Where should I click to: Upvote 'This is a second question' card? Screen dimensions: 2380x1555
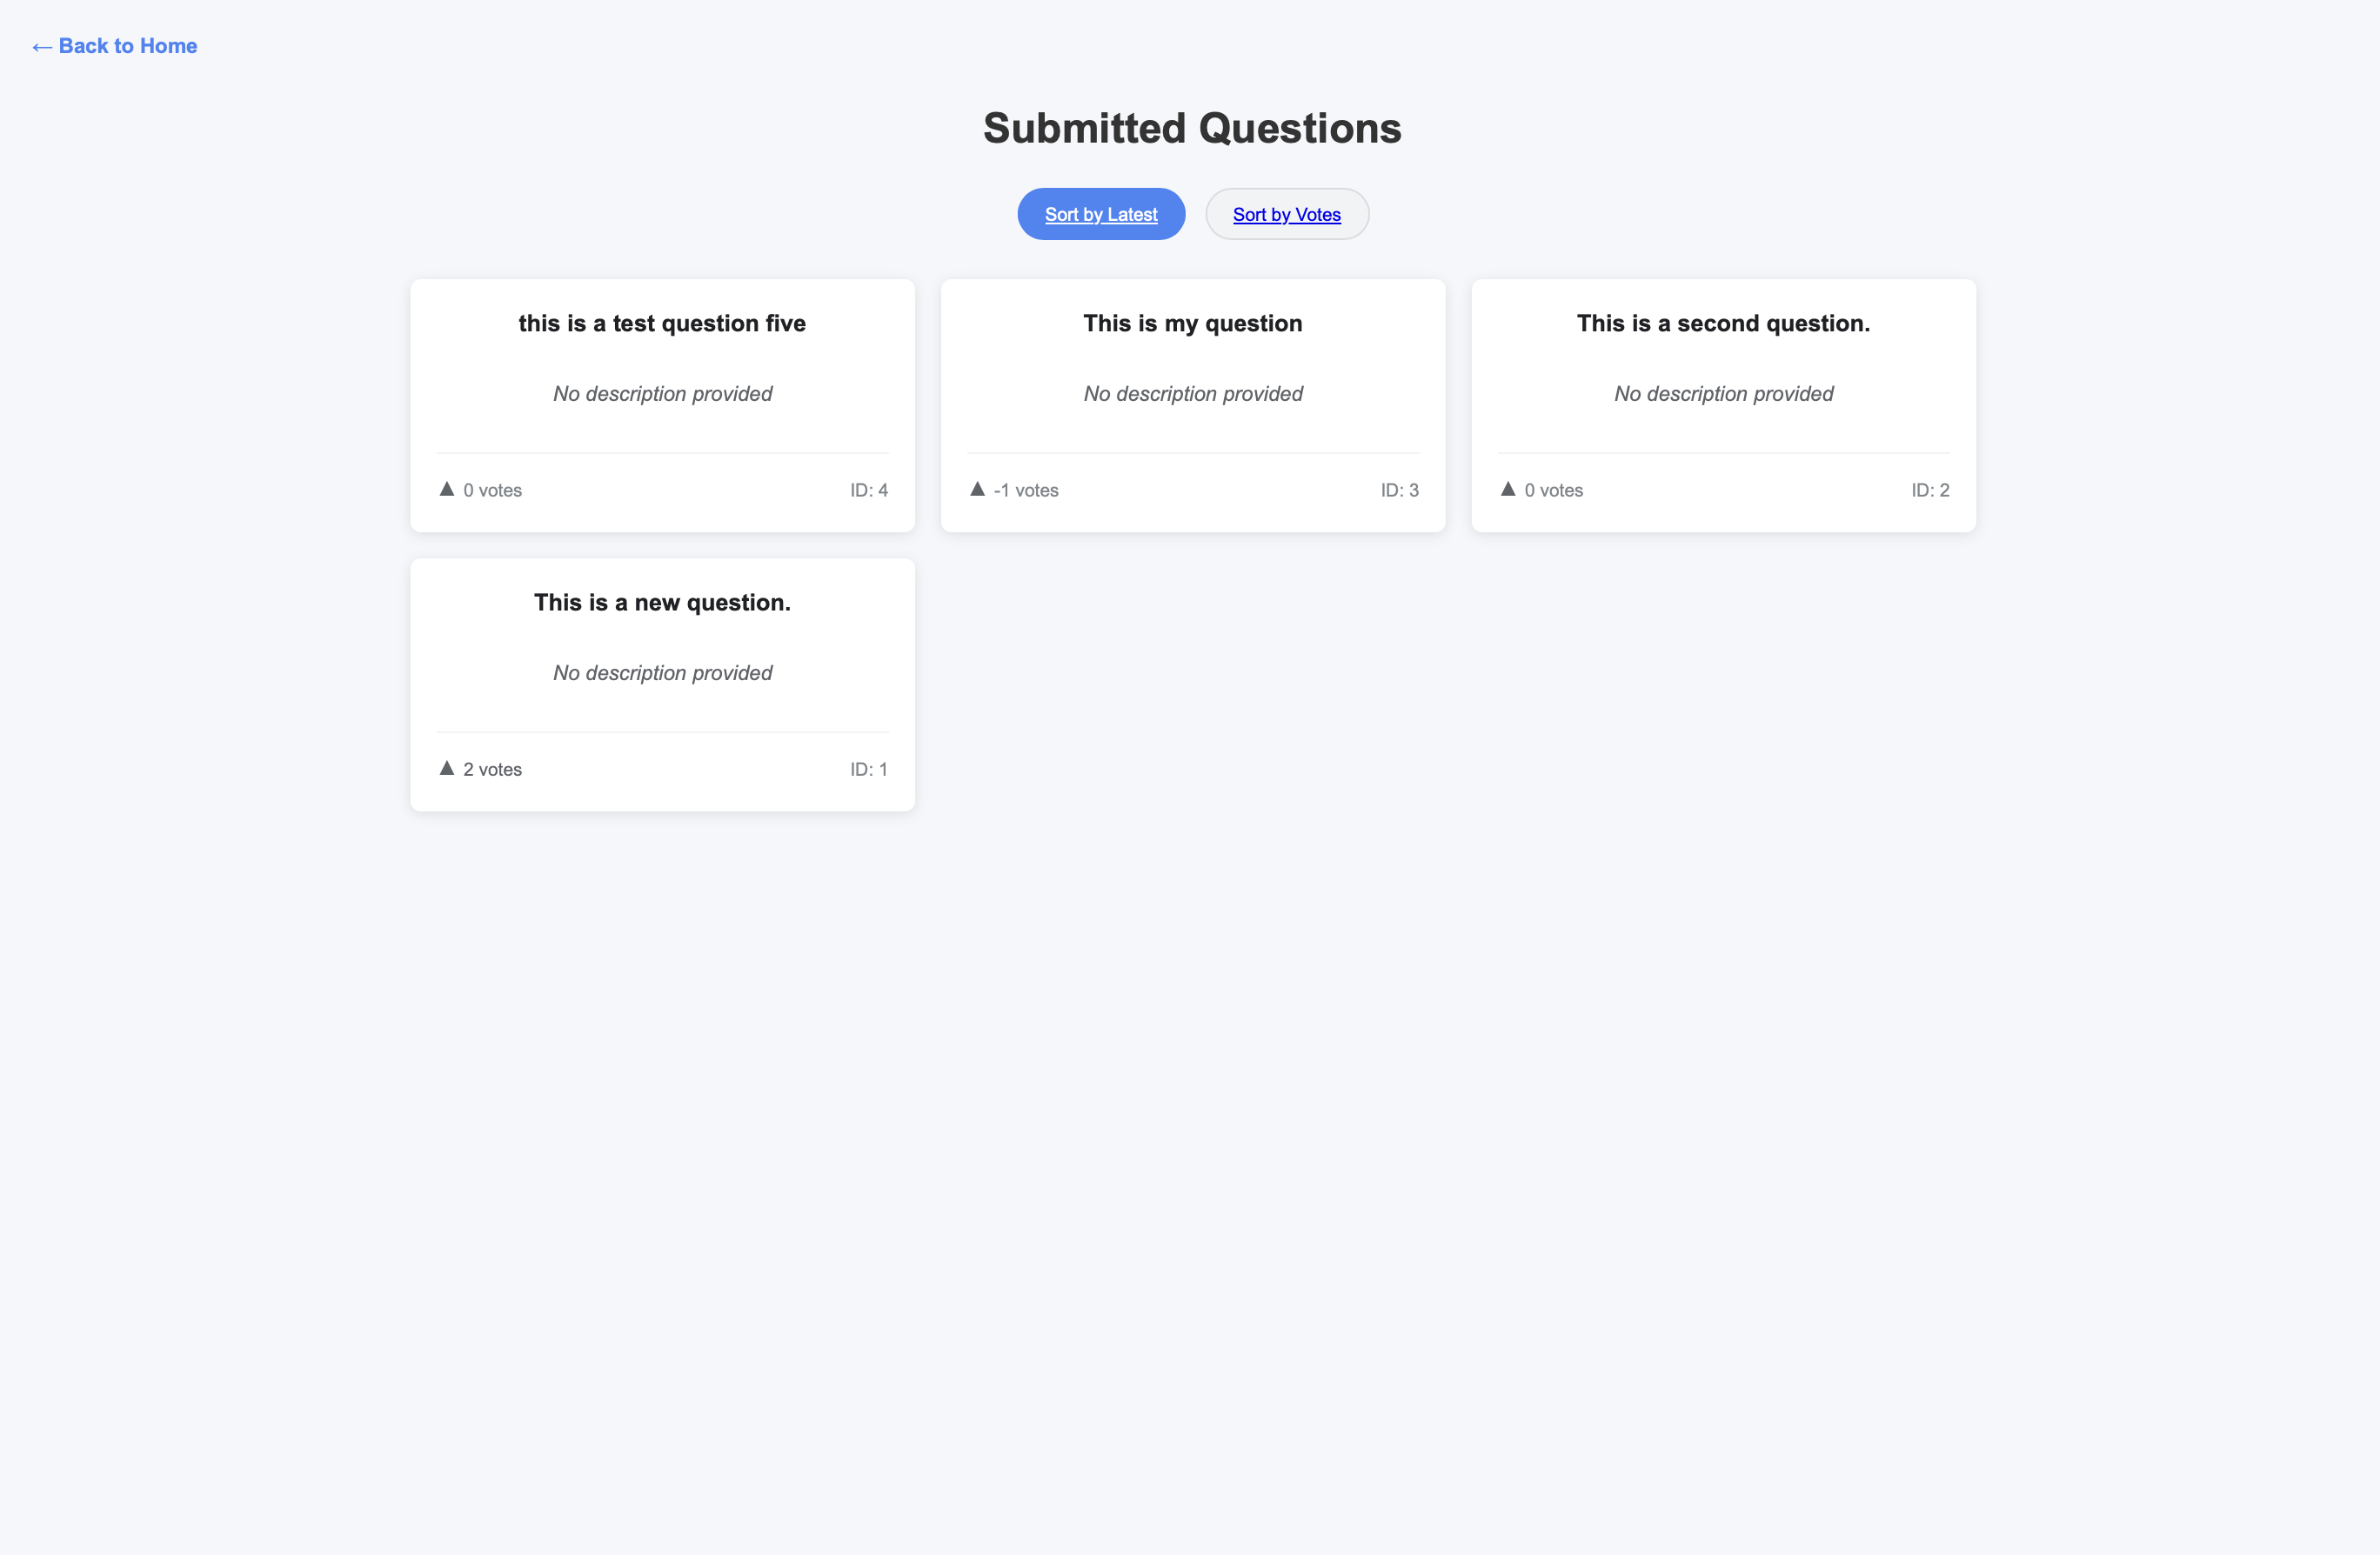click(1508, 489)
